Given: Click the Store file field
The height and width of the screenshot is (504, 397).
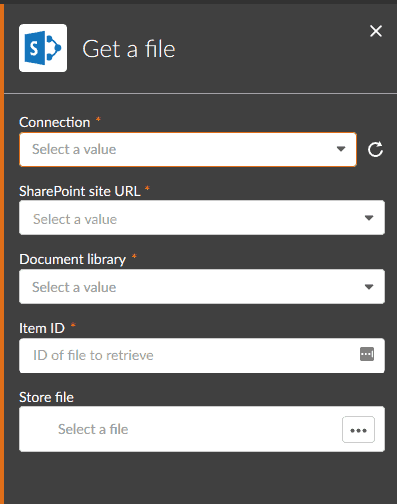Looking at the screenshot, I should 202,429.
